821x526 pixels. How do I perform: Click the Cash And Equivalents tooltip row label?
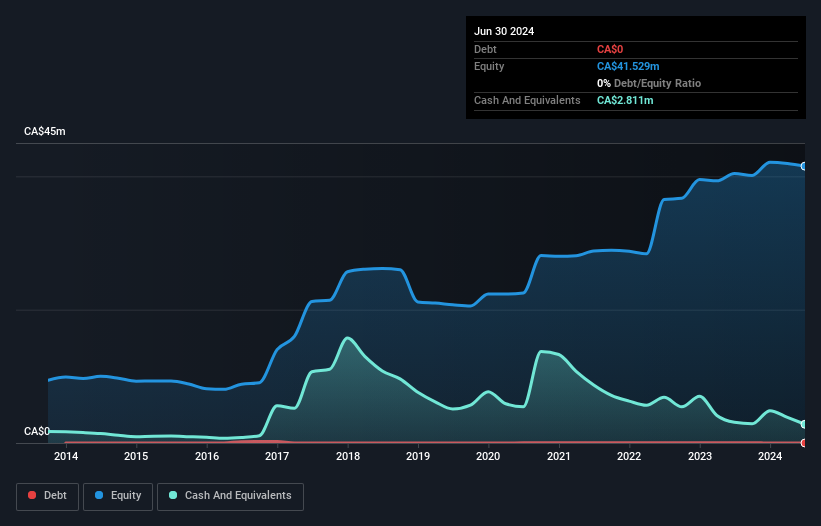[527, 100]
